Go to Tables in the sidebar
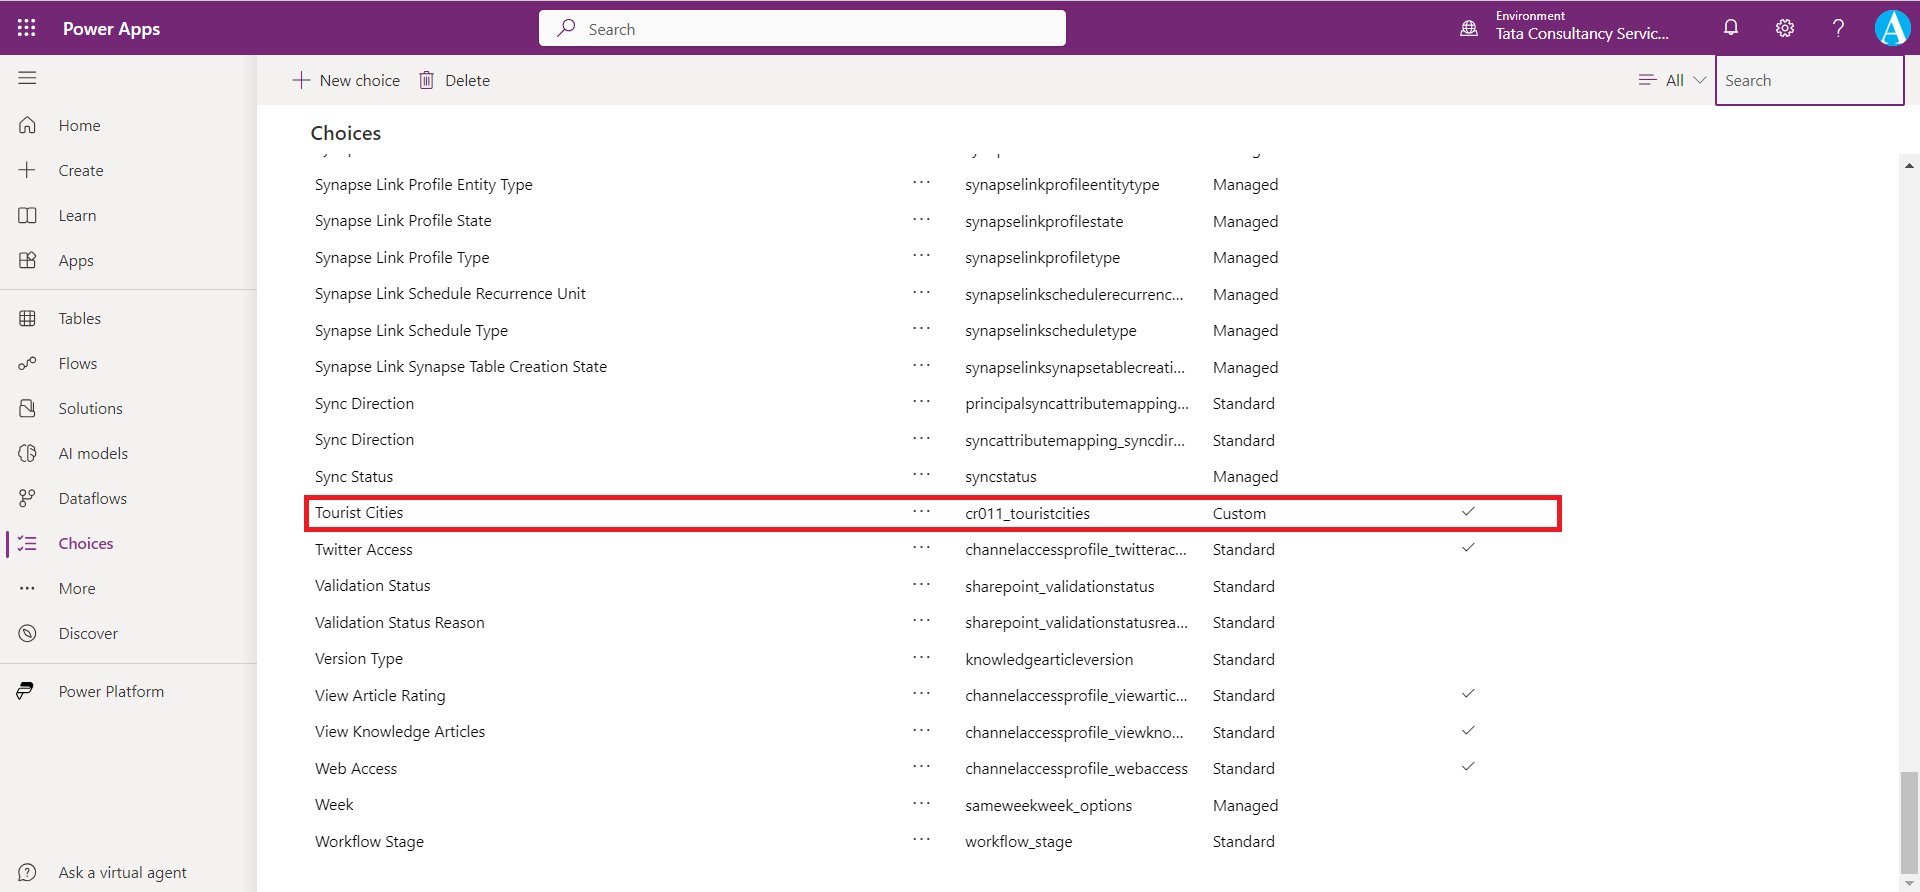This screenshot has width=1920, height=892. coord(79,318)
